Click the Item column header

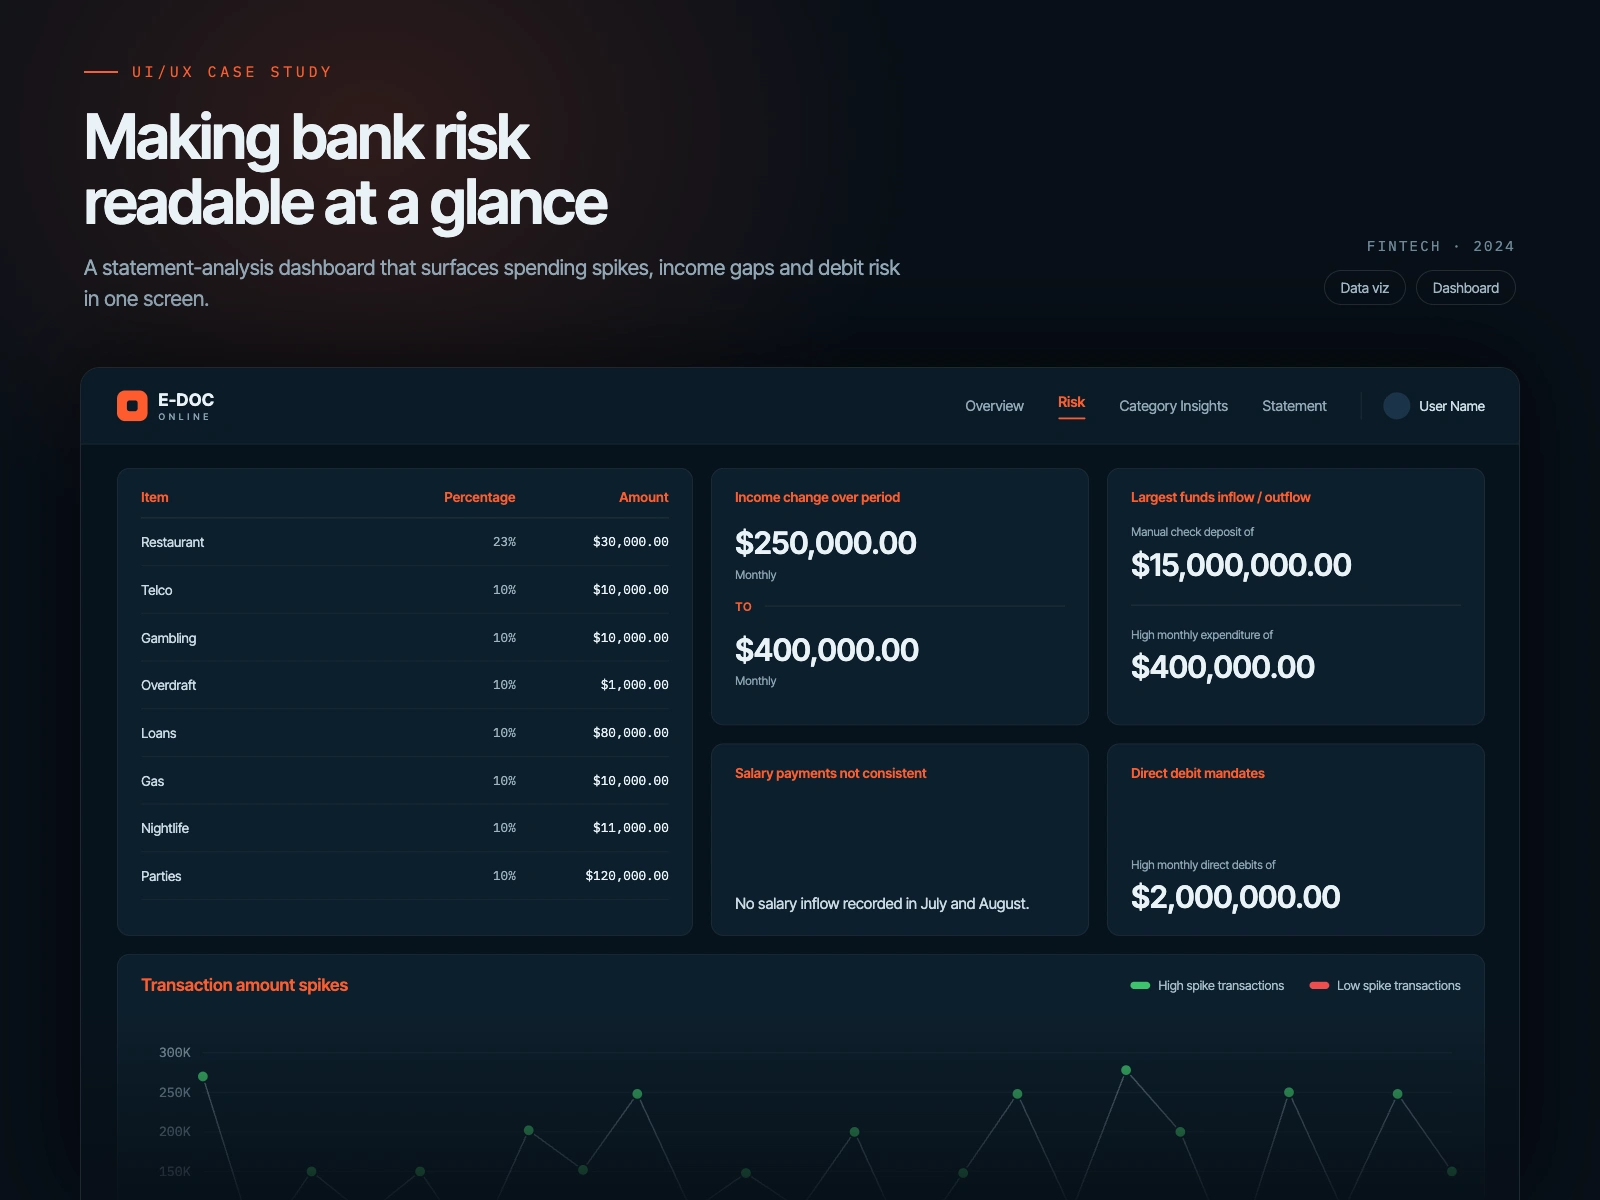click(154, 497)
